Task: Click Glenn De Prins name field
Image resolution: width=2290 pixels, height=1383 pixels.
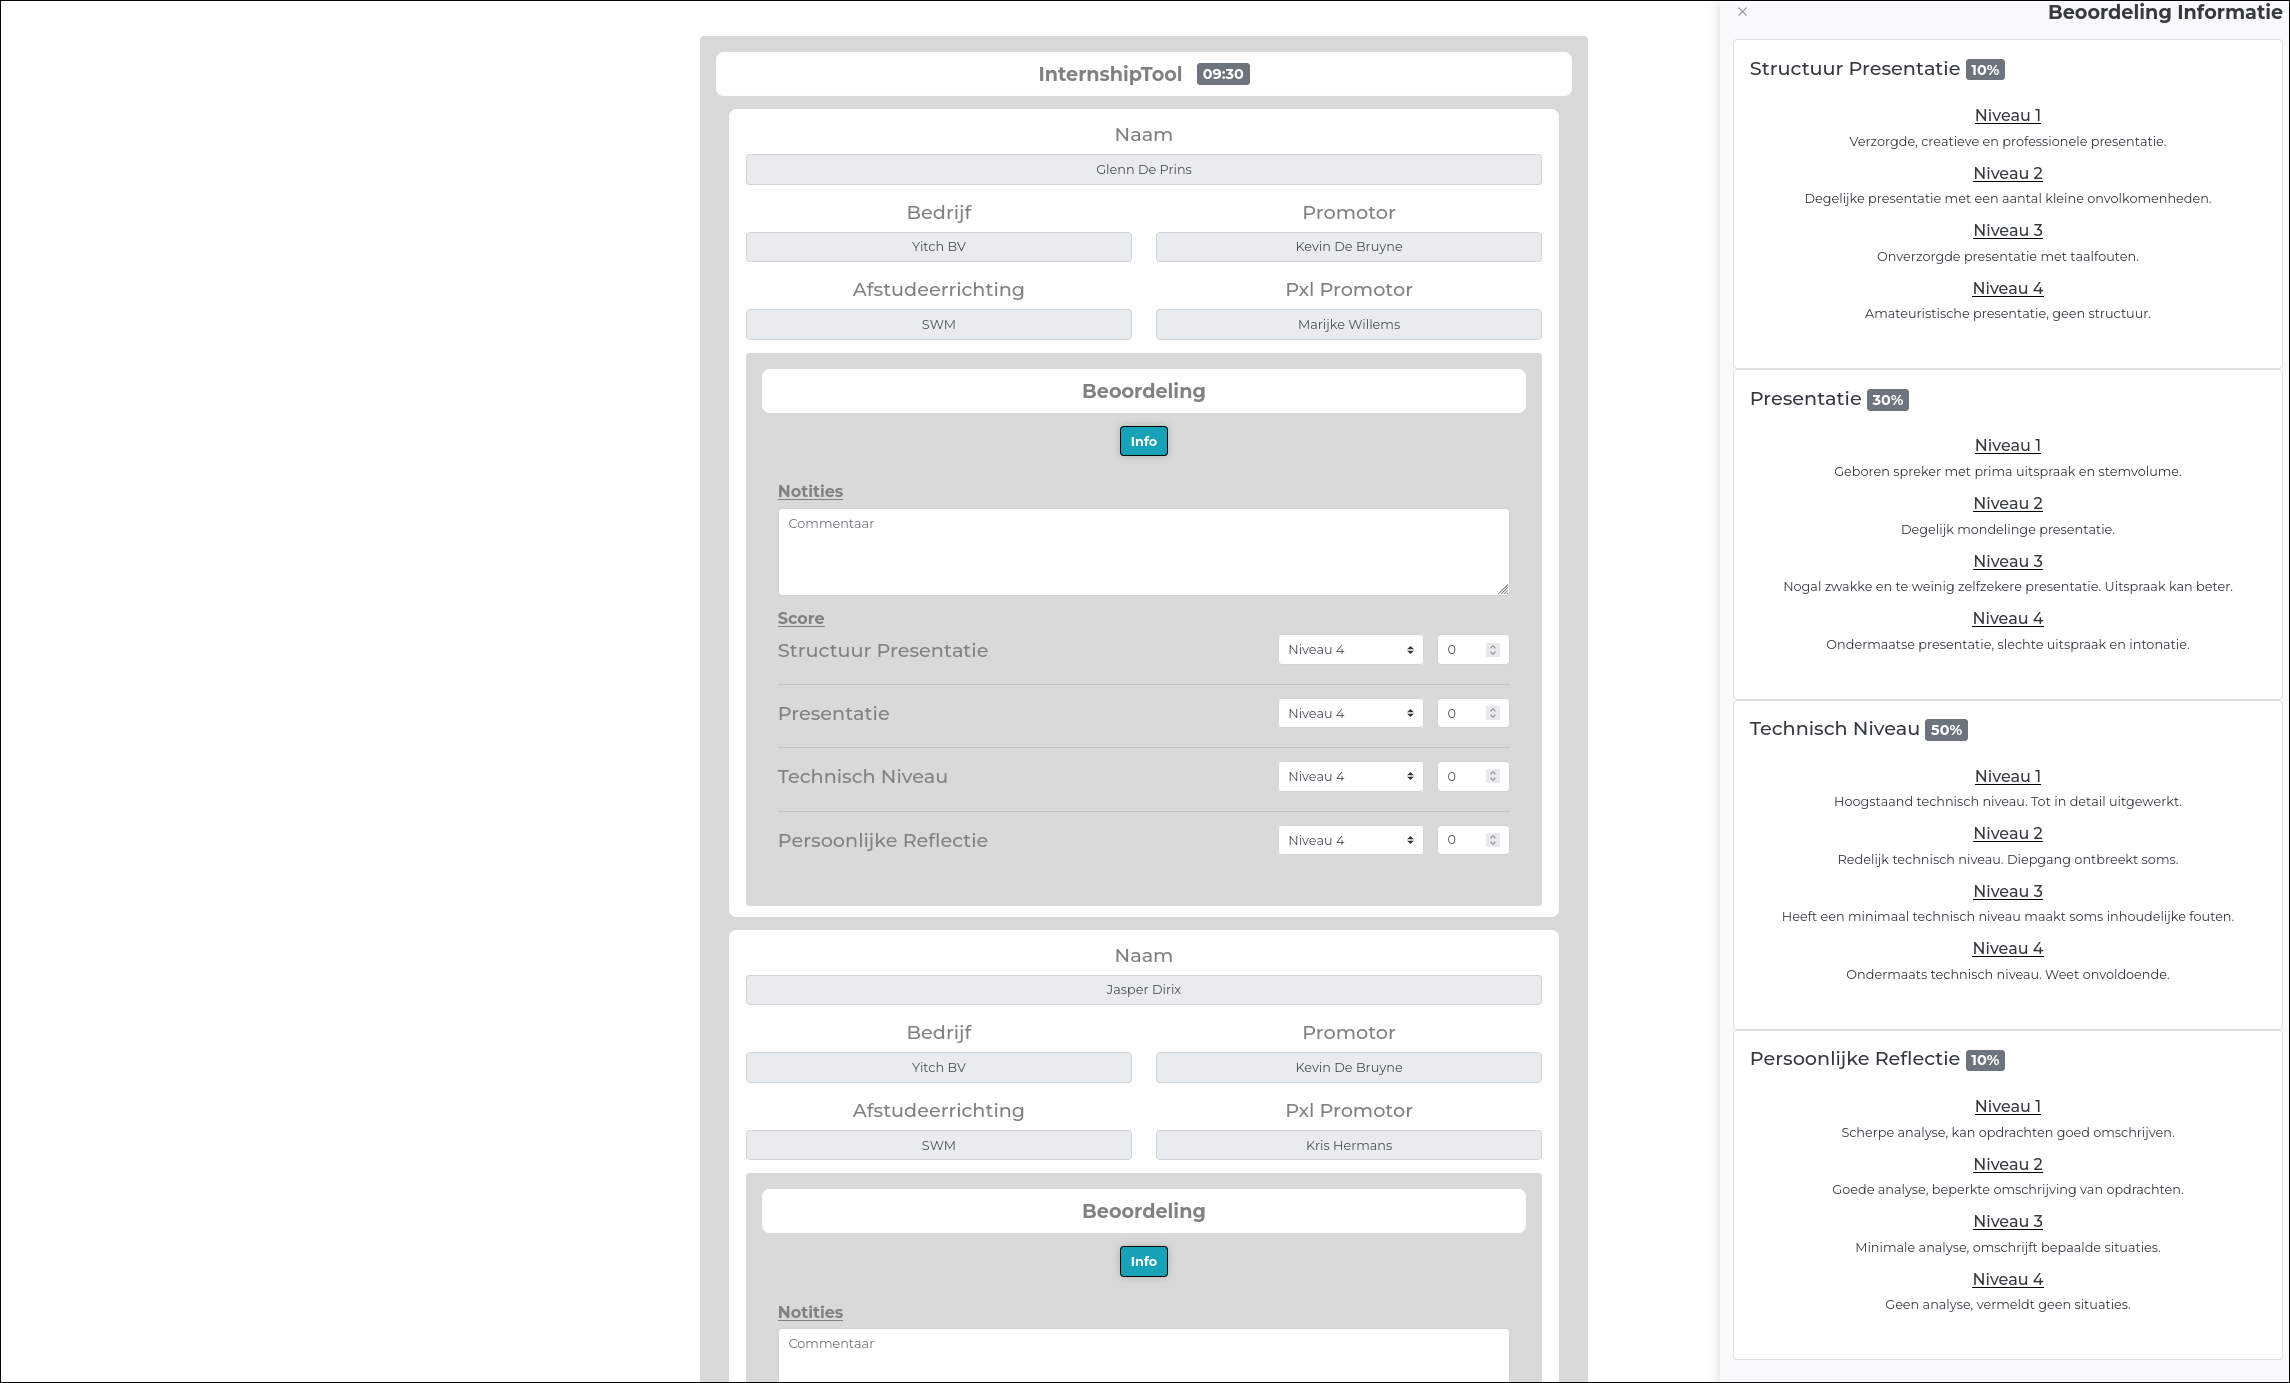Action: (1143, 169)
